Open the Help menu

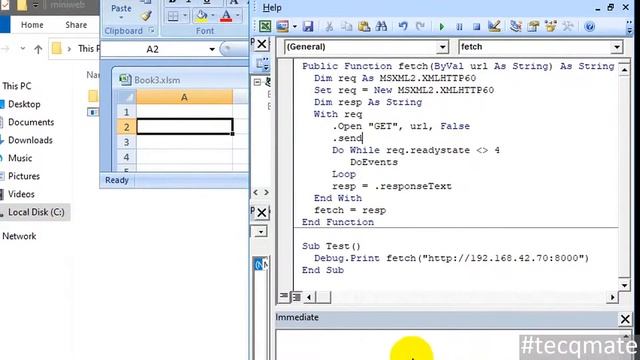[272, 8]
